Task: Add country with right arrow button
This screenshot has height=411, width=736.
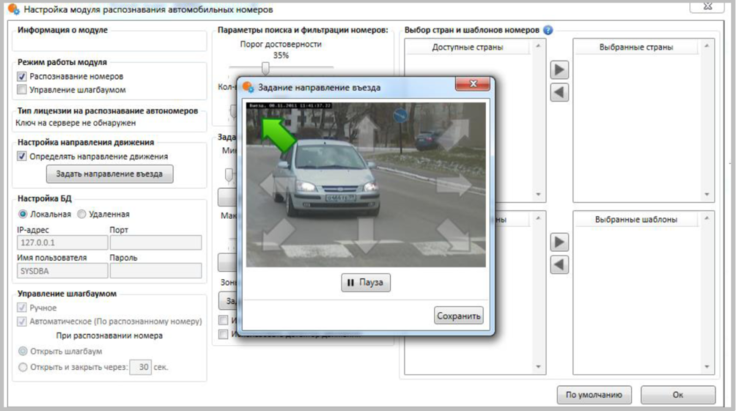Action: 559,70
